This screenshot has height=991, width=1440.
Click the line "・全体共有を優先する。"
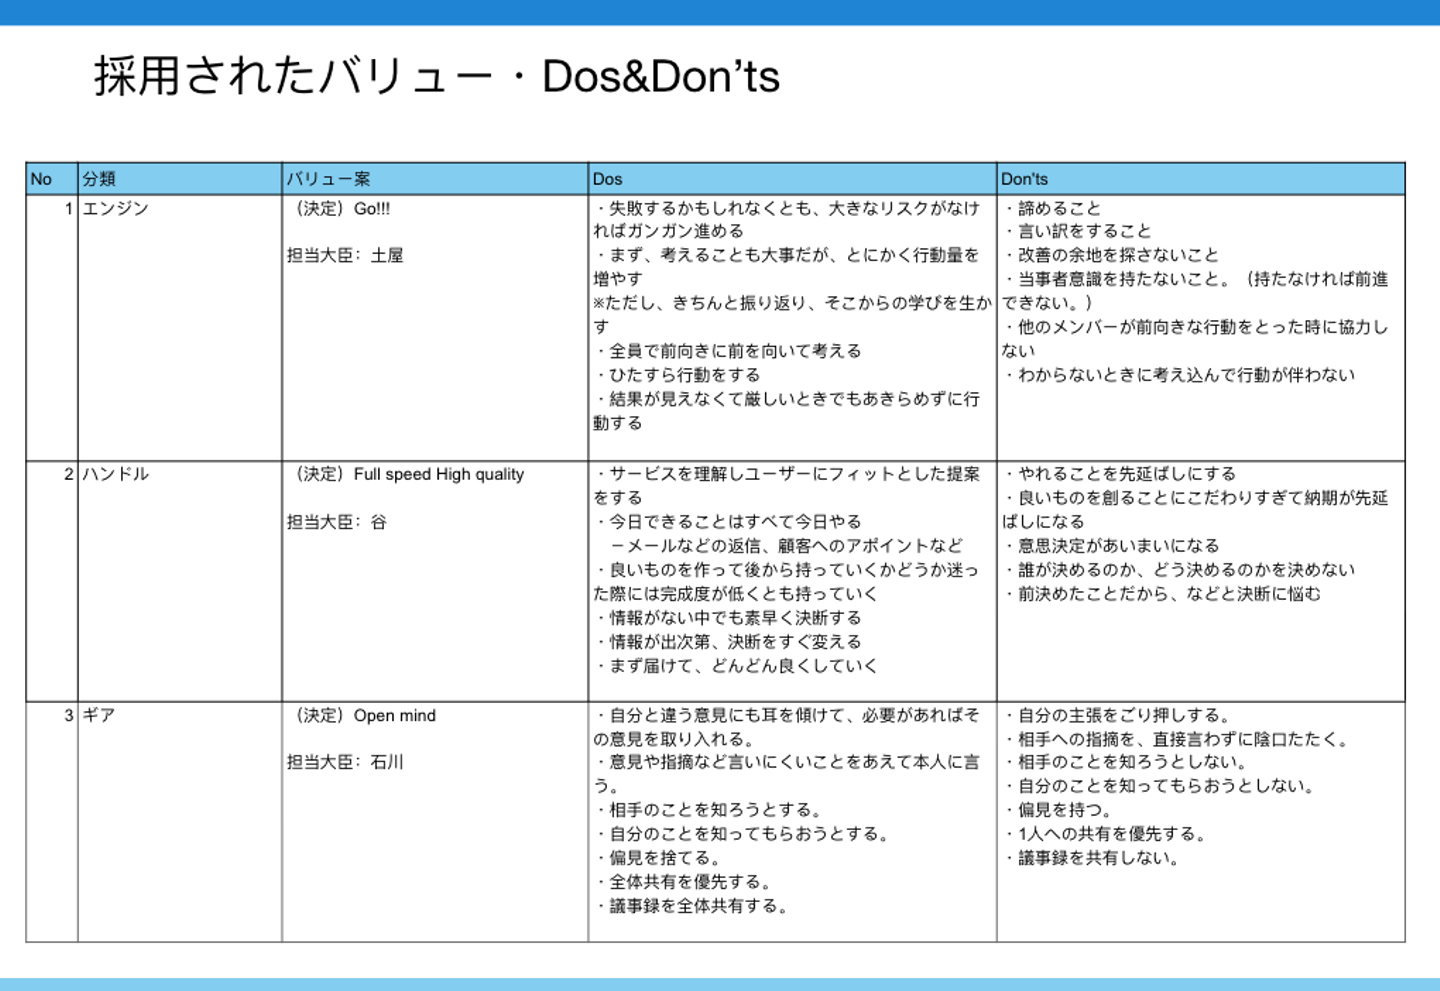click(x=683, y=882)
